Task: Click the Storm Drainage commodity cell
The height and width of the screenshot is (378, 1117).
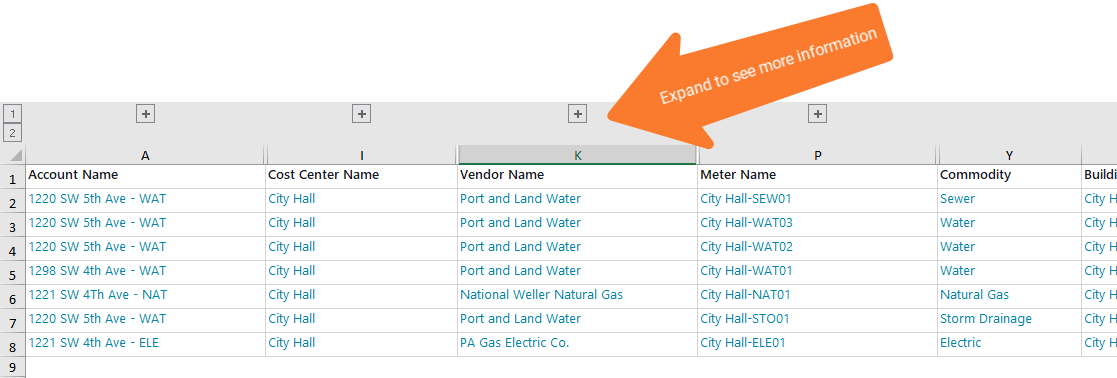Action: [985, 319]
